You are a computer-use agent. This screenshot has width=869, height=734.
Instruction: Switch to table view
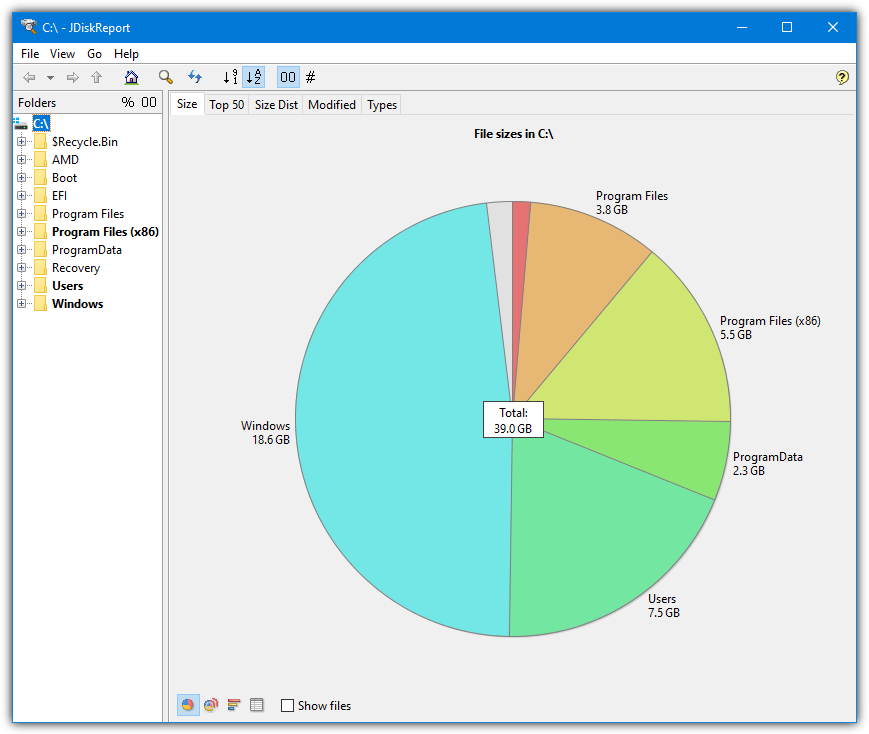pyautogui.click(x=257, y=705)
